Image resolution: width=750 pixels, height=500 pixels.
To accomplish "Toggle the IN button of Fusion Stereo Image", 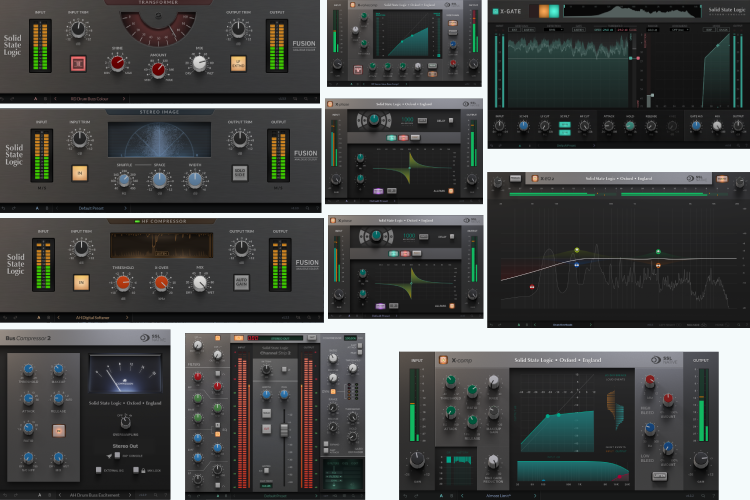I will click(x=80, y=173).
